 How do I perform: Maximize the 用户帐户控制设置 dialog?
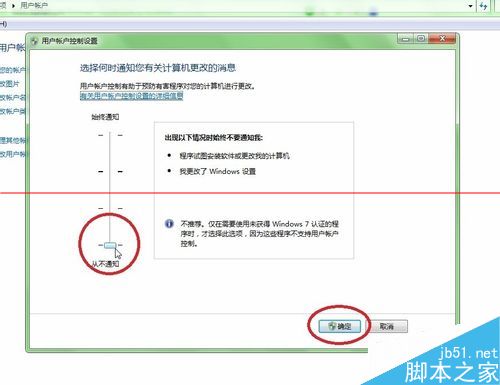pos(421,39)
